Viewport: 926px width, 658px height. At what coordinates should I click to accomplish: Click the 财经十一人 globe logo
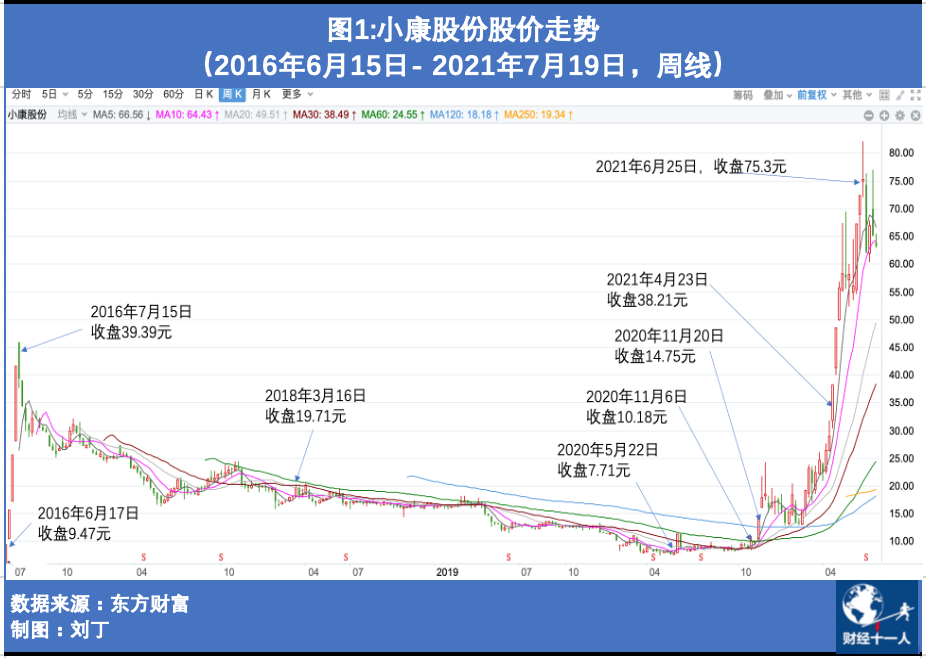pos(878,616)
